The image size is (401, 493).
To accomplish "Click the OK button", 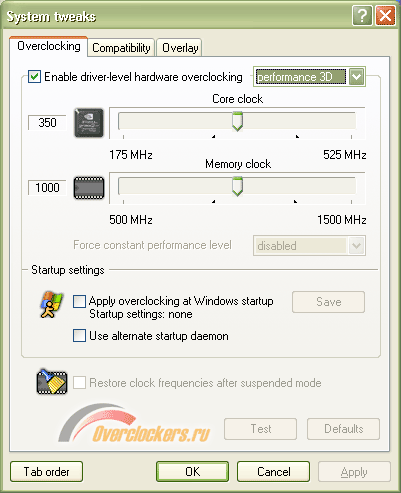I will [193, 472].
